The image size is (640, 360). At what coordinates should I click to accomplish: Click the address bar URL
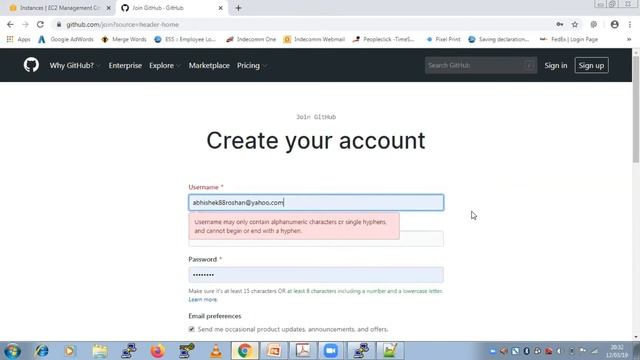(122, 24)
